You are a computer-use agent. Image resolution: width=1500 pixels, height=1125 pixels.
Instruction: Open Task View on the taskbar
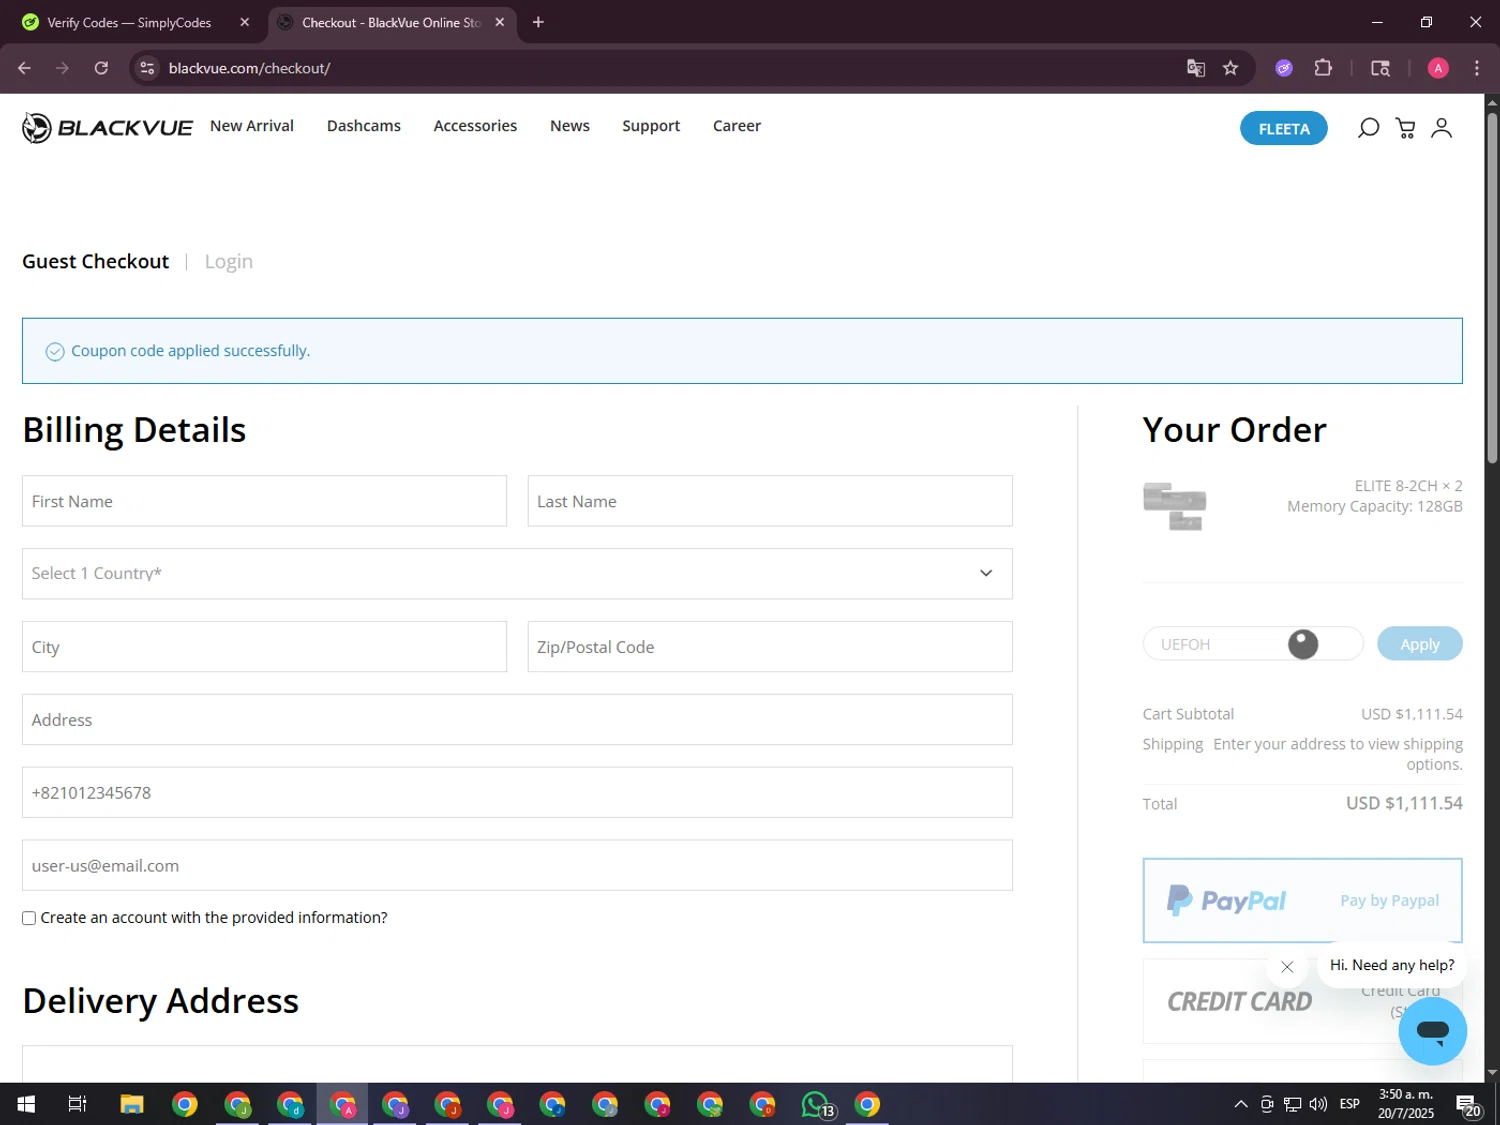(x=77, y=1104)
